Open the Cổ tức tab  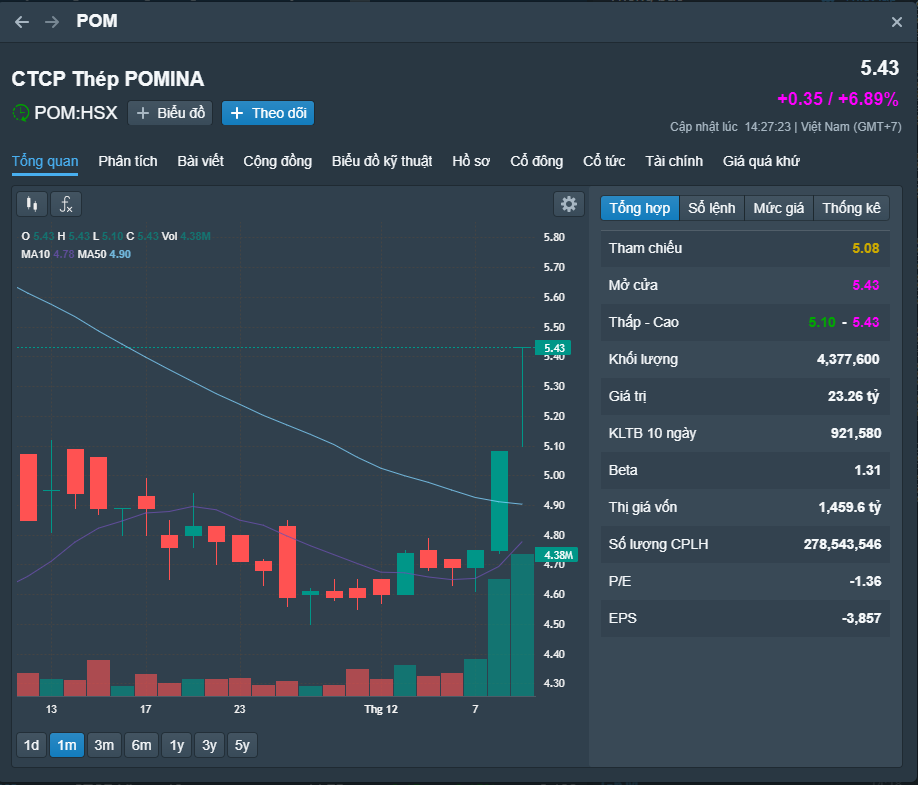point(604,162)
